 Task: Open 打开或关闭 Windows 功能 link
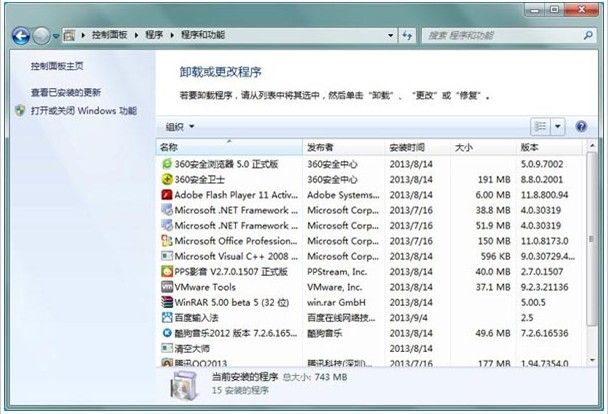coord(84,111)
